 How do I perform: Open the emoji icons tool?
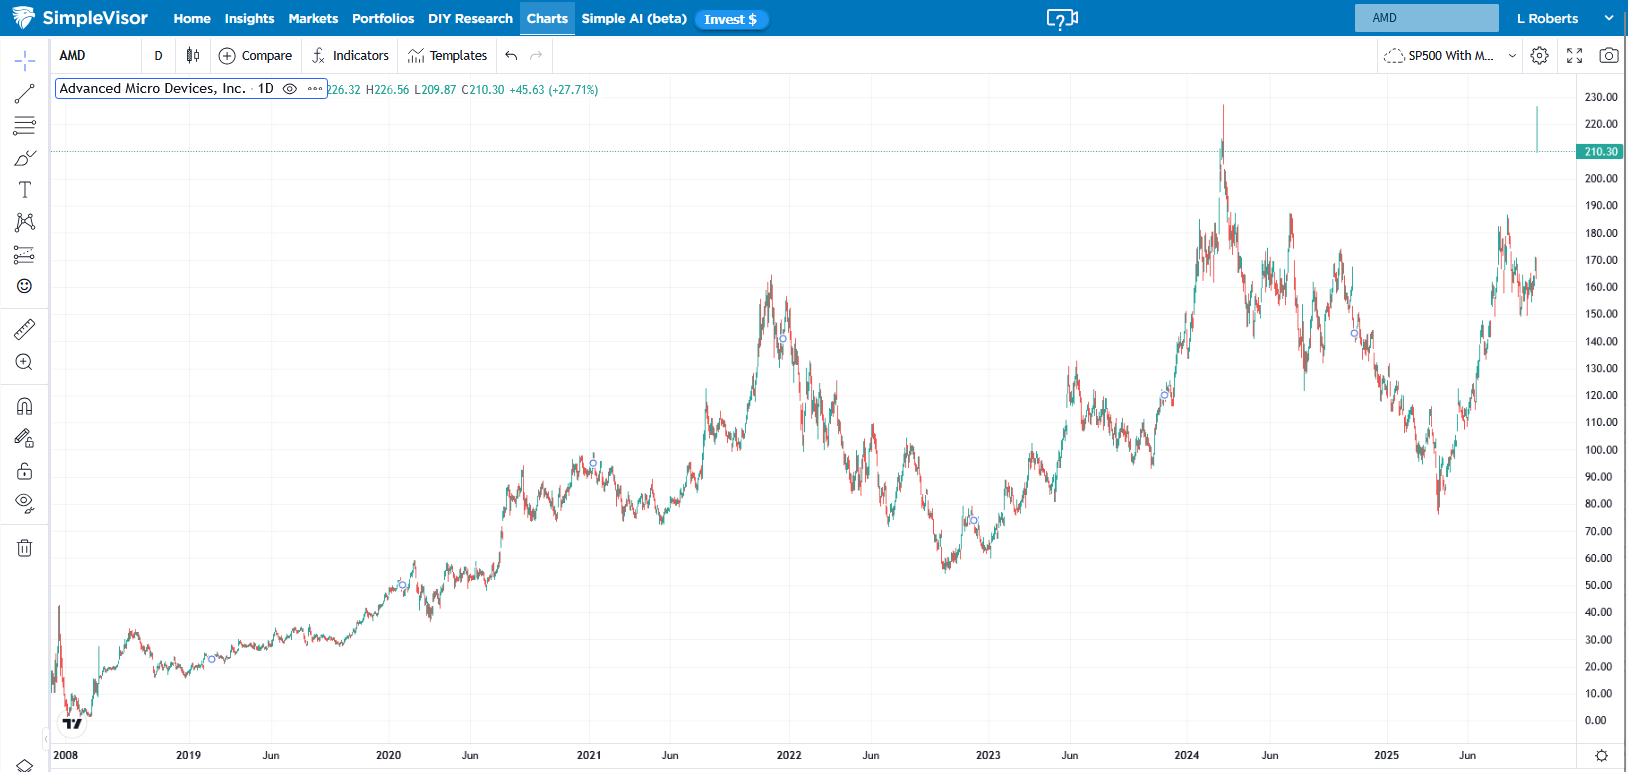25,286
